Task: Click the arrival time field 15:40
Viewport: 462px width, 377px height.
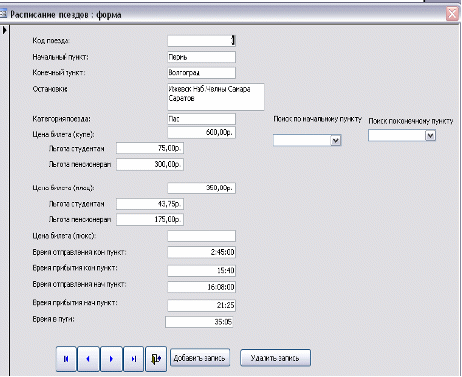Action: pos(201,270)
